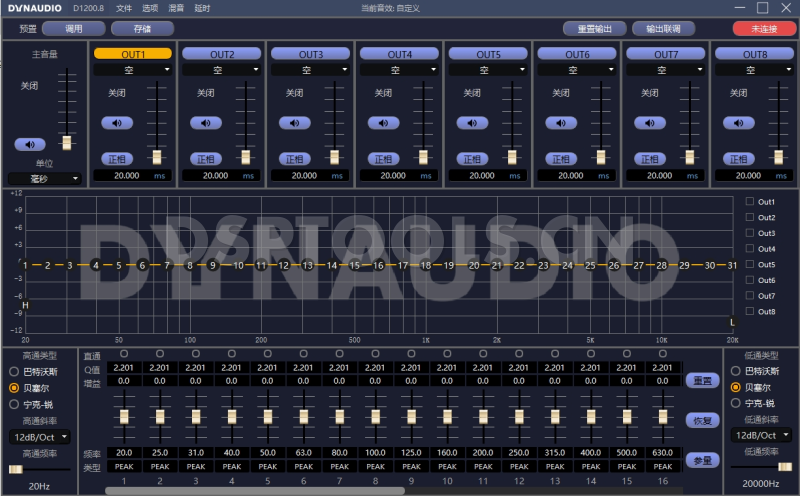Screen dimensions: 800x496
Task: Toggle bypass circle for EQ band 16
Action: [x=663, y=354]
